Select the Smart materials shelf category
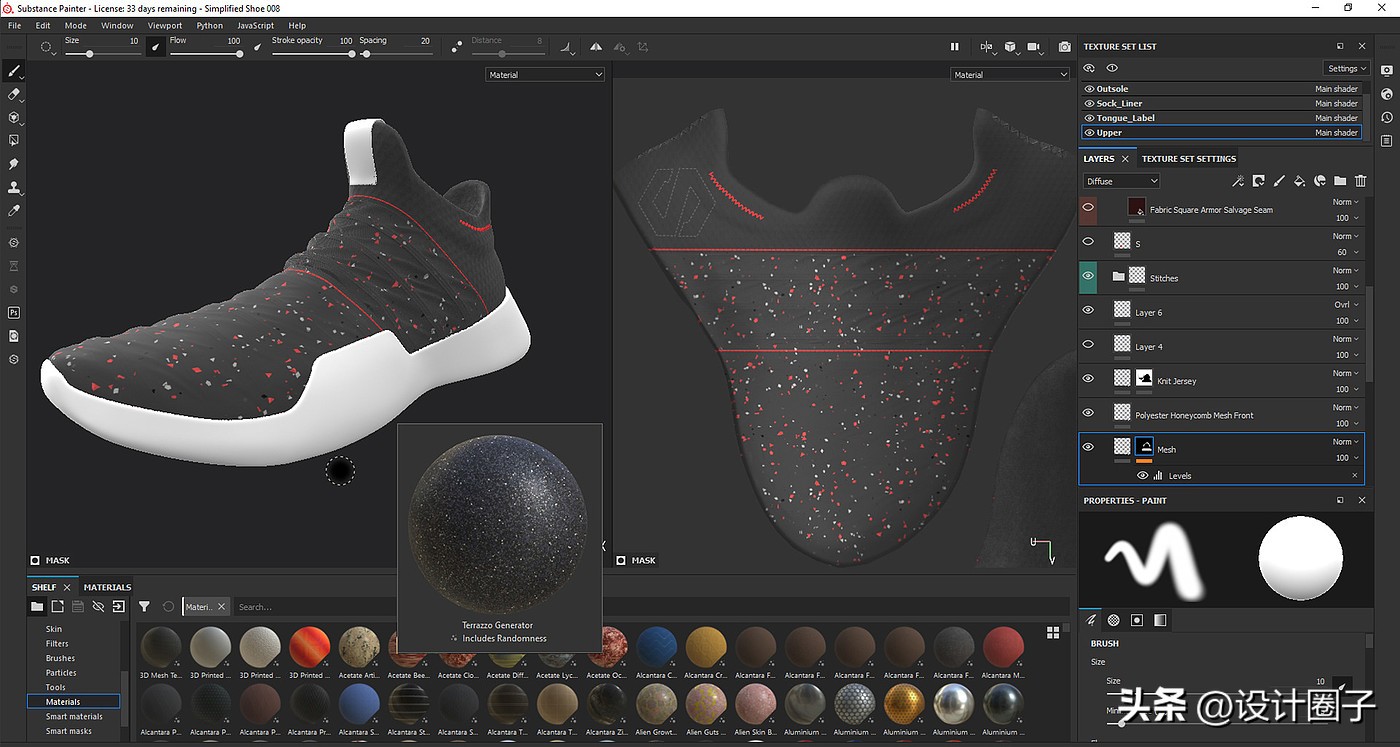Viewport: 1400px width, 747px height. [x=74, y=716]
